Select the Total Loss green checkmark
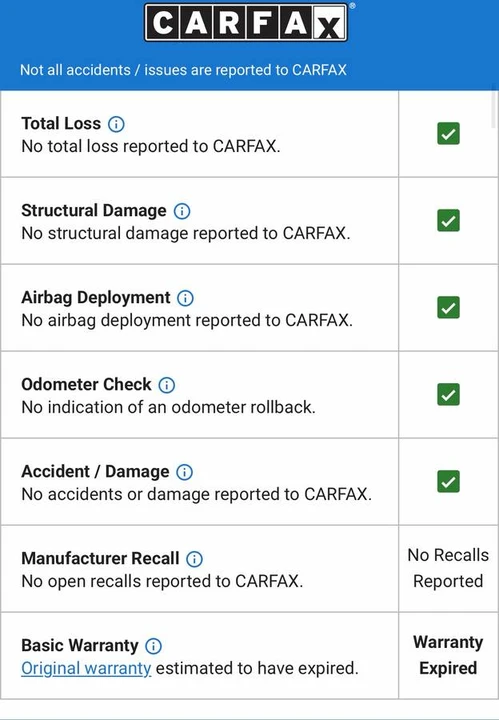 449,134
